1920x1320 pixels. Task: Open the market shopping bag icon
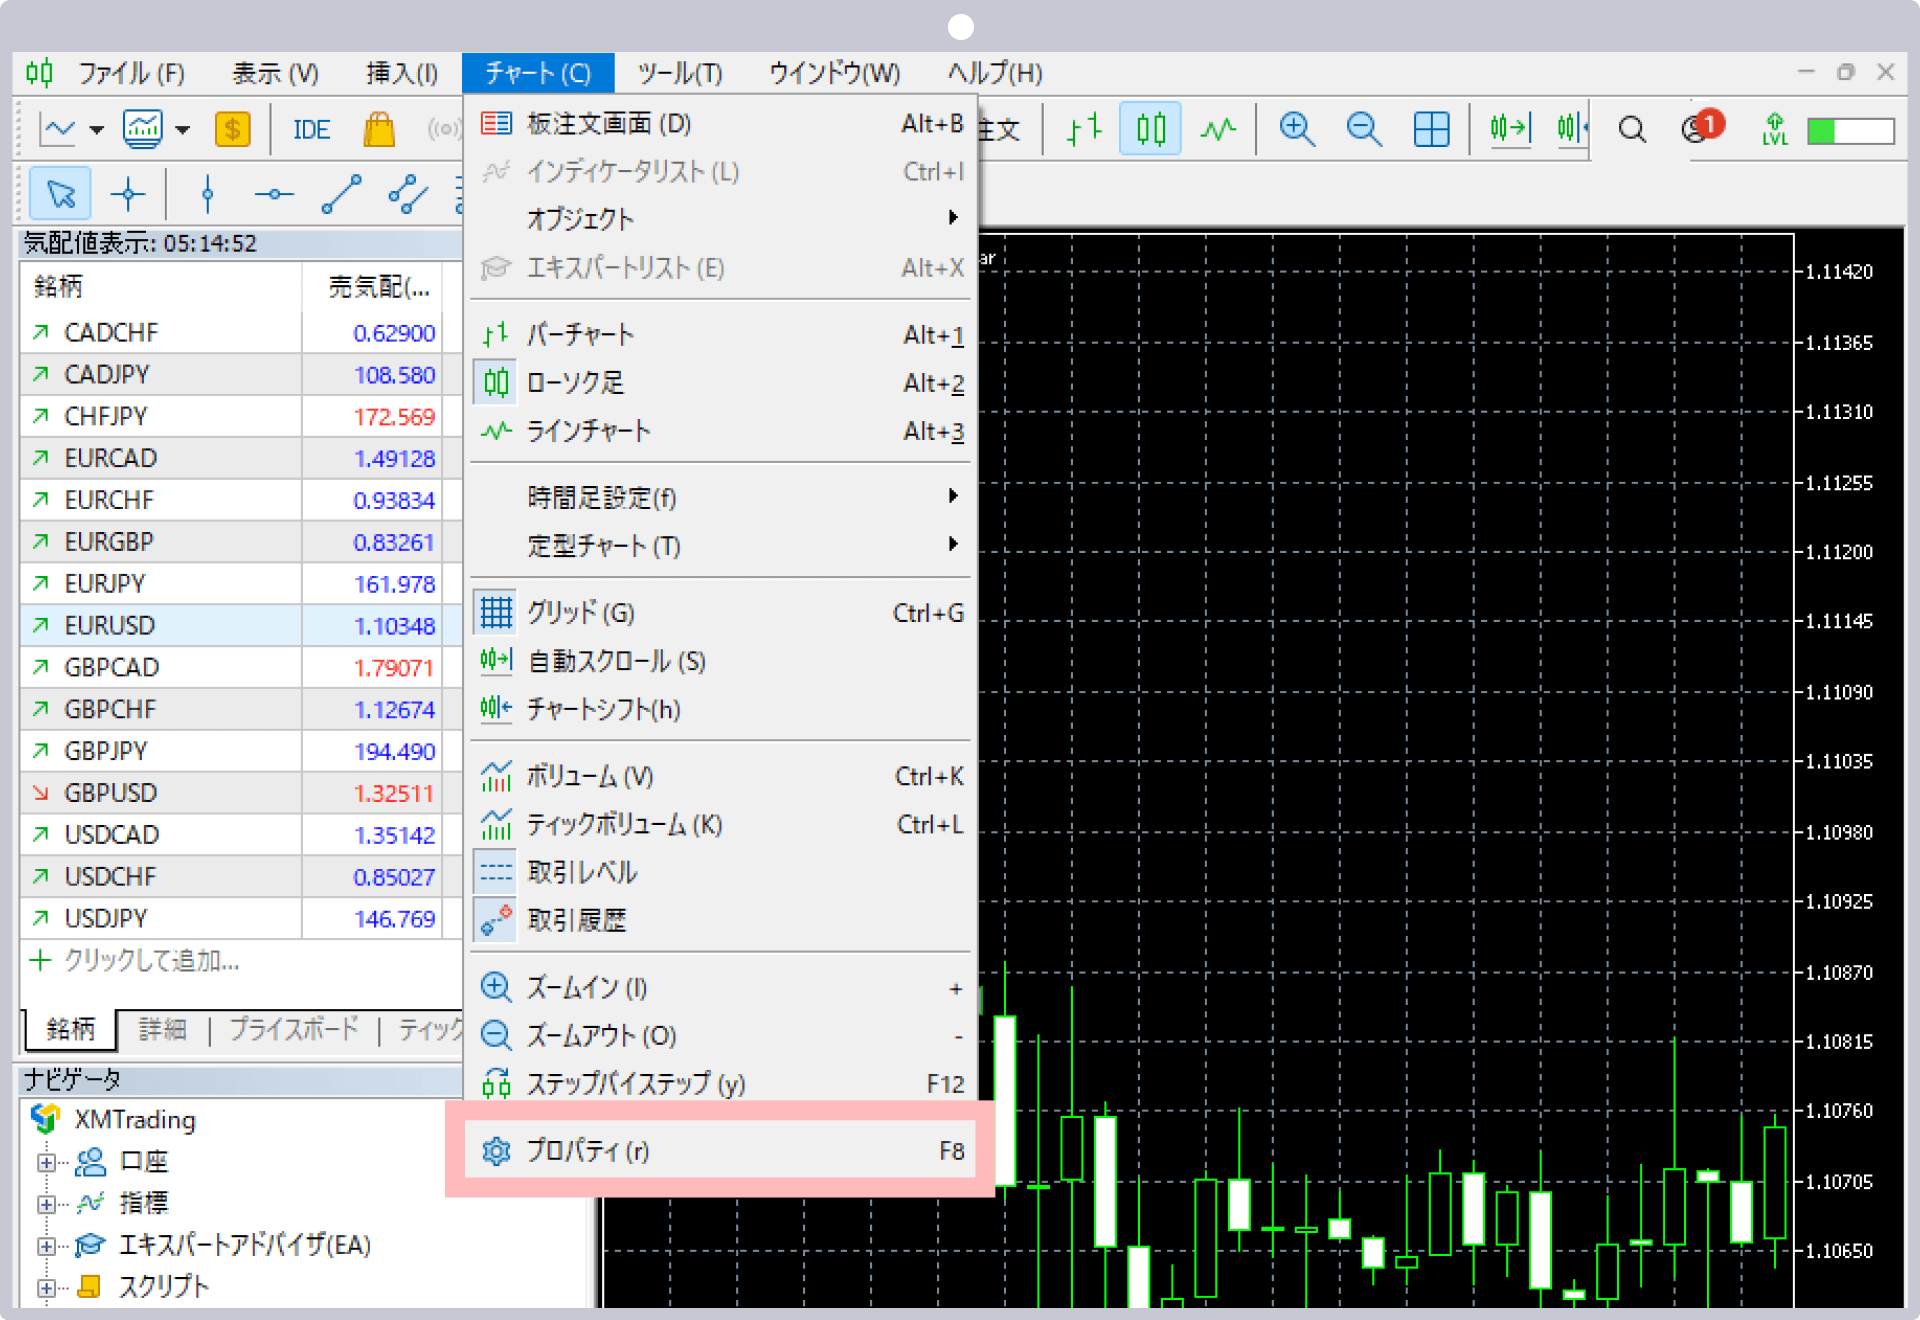point(379,129)
